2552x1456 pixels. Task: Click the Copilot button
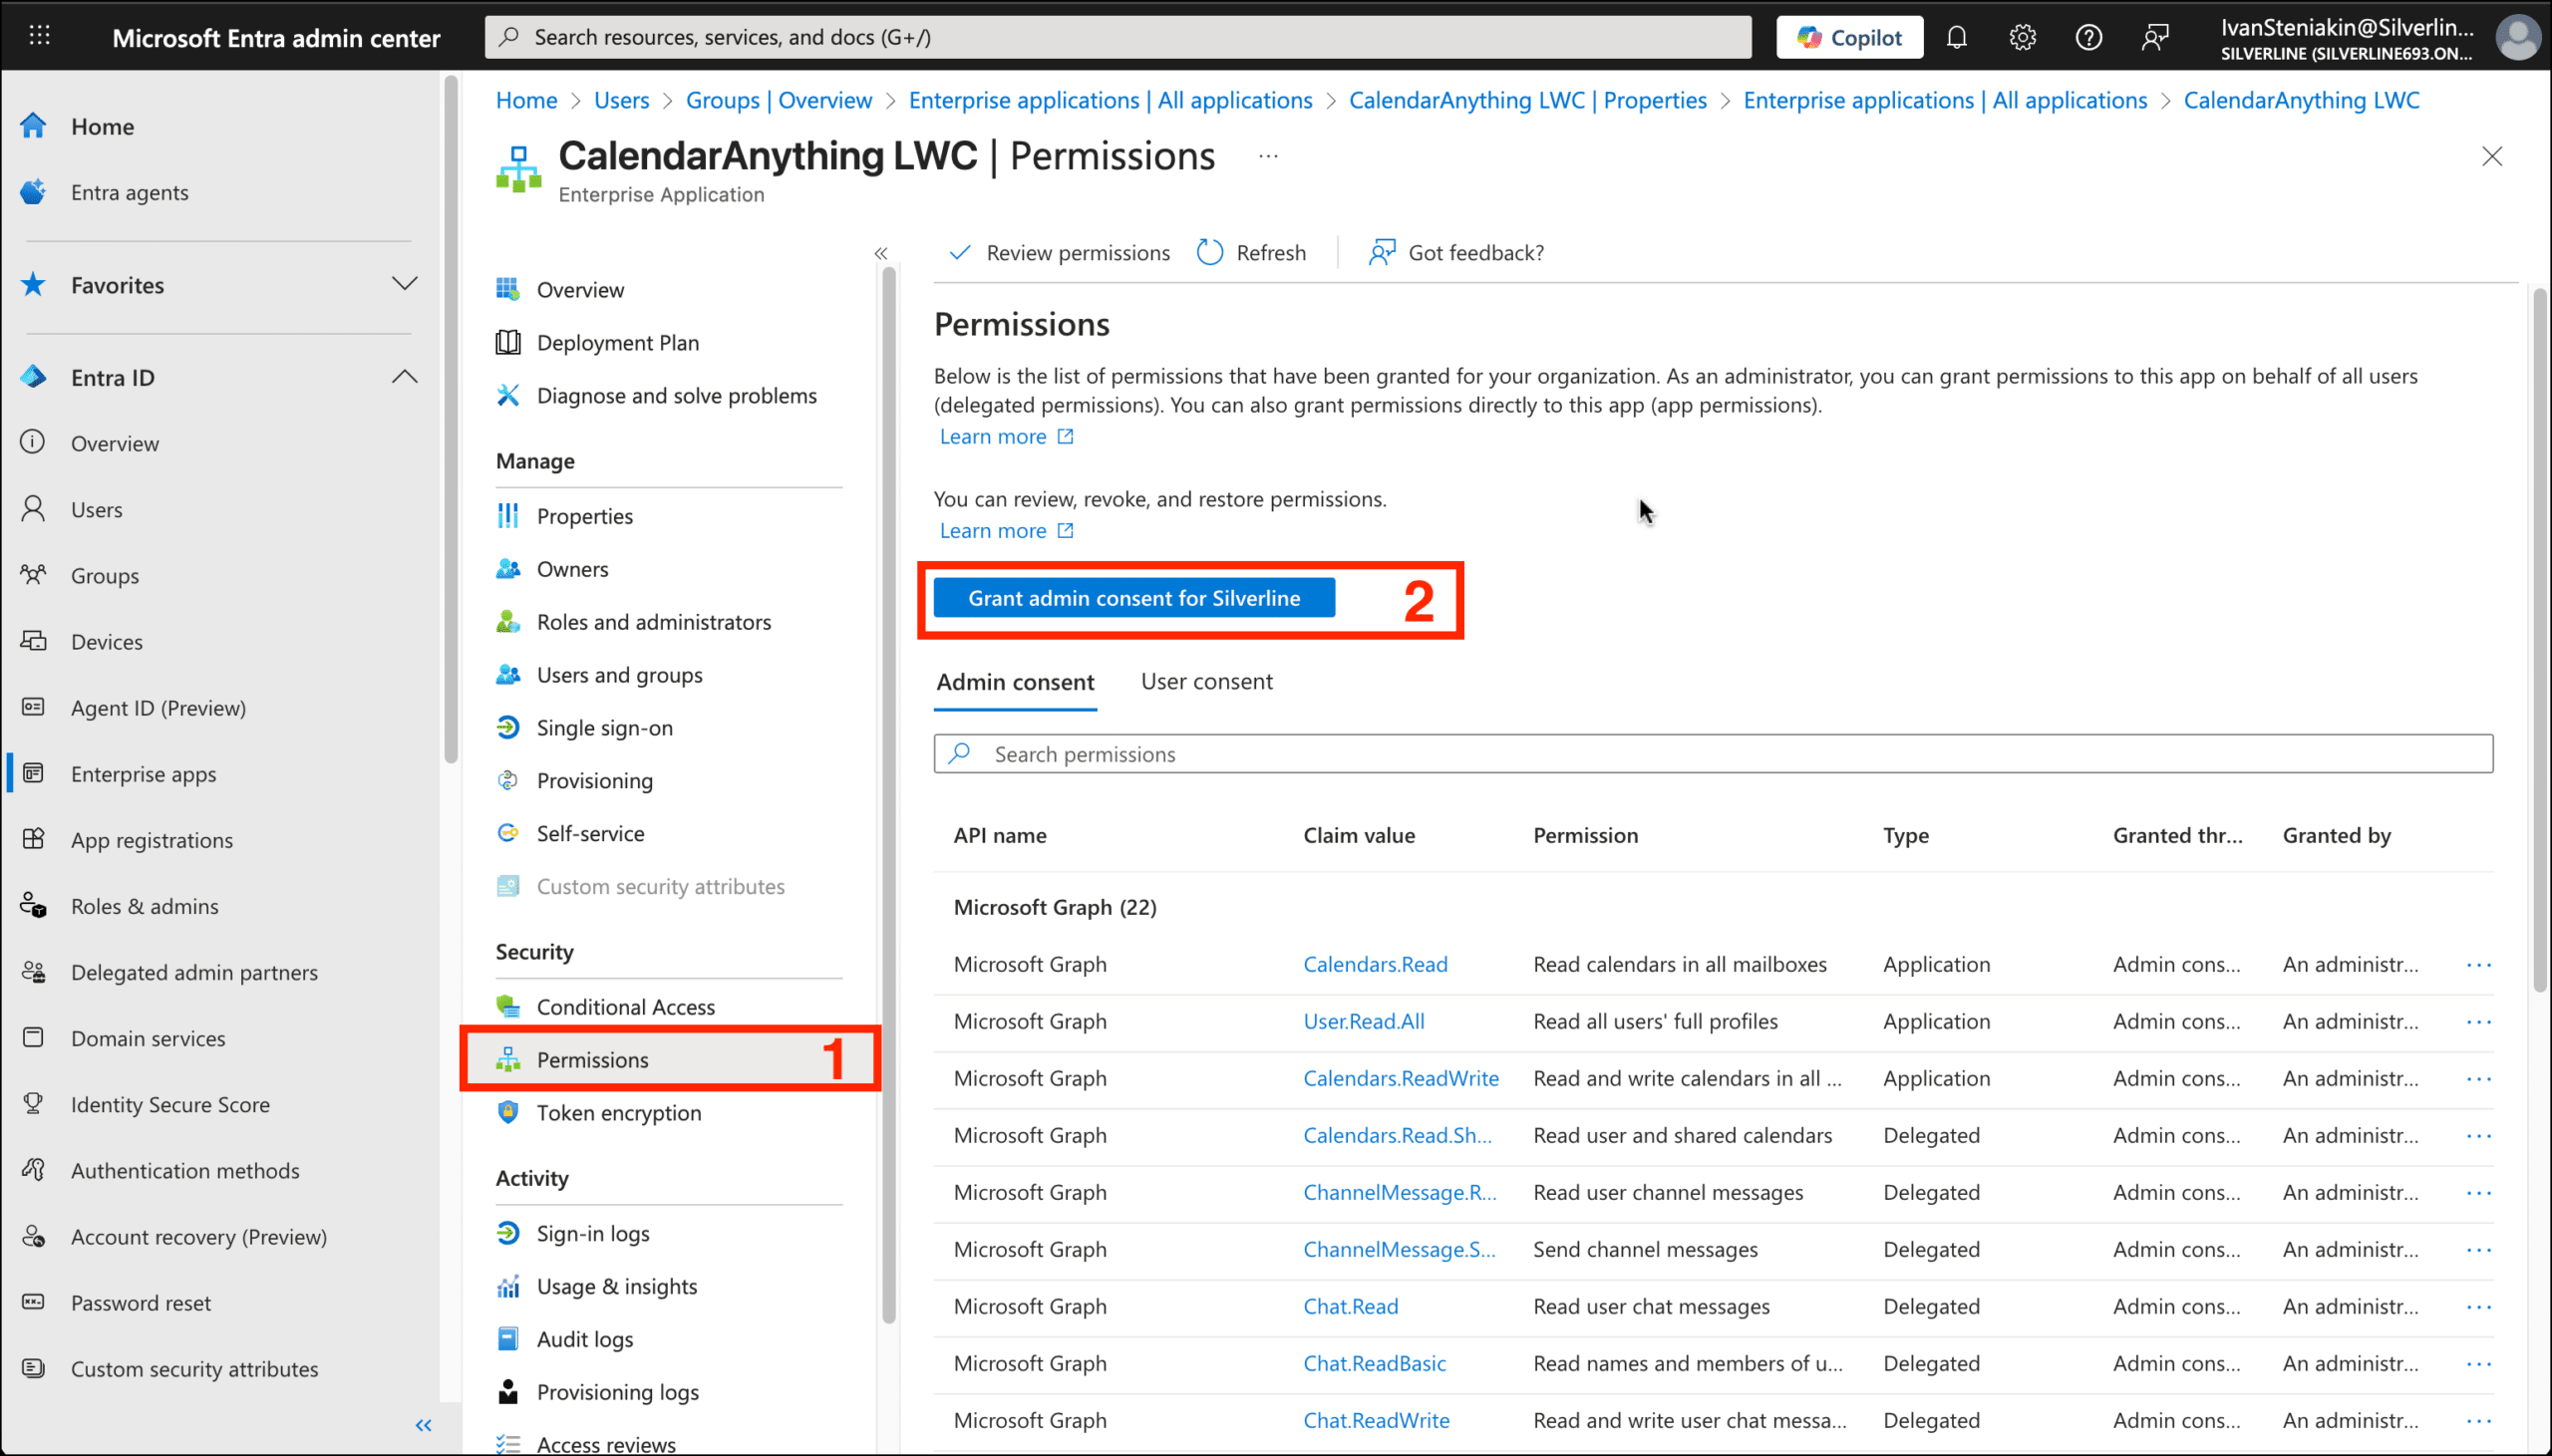[x=1849, y=38]
